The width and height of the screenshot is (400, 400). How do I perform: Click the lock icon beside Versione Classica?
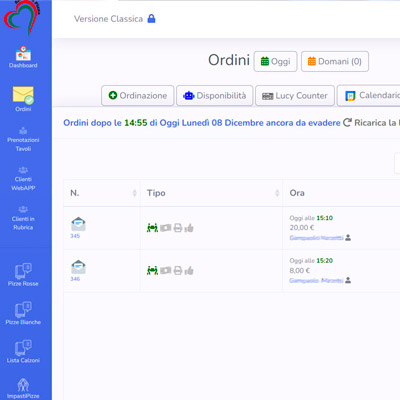(x=151, y=19)
